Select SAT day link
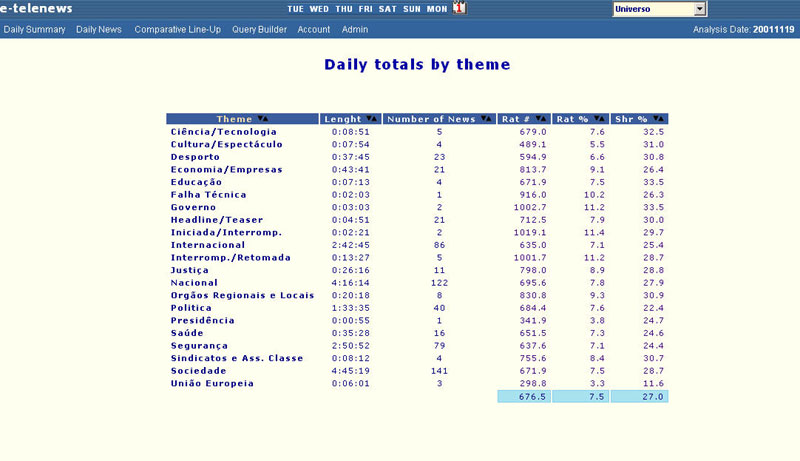 click(388, 9)
